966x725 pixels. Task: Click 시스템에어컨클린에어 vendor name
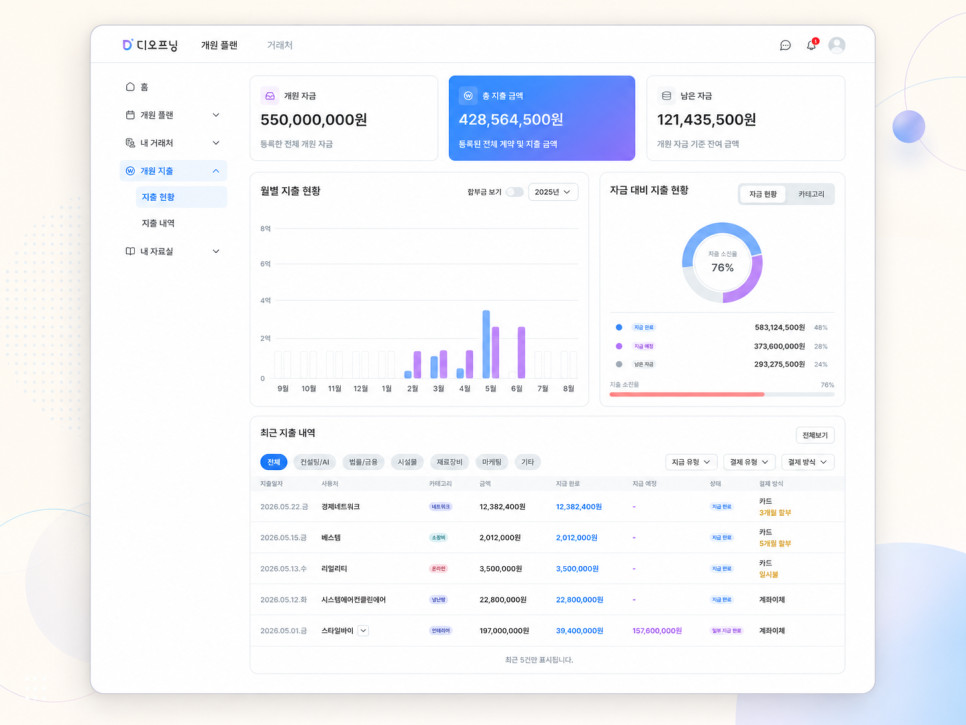pyautogui.click(x=354, y=599)
